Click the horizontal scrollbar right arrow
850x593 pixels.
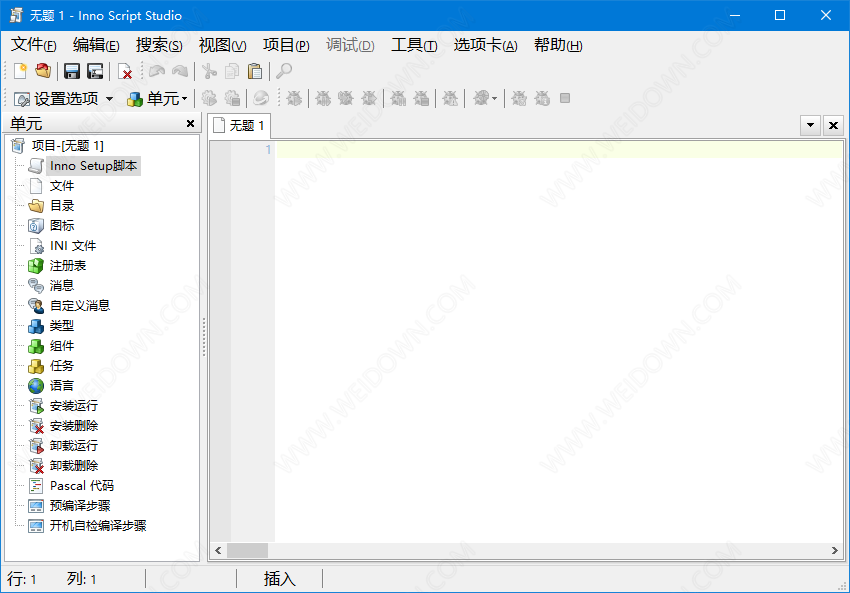click(834, 550)
